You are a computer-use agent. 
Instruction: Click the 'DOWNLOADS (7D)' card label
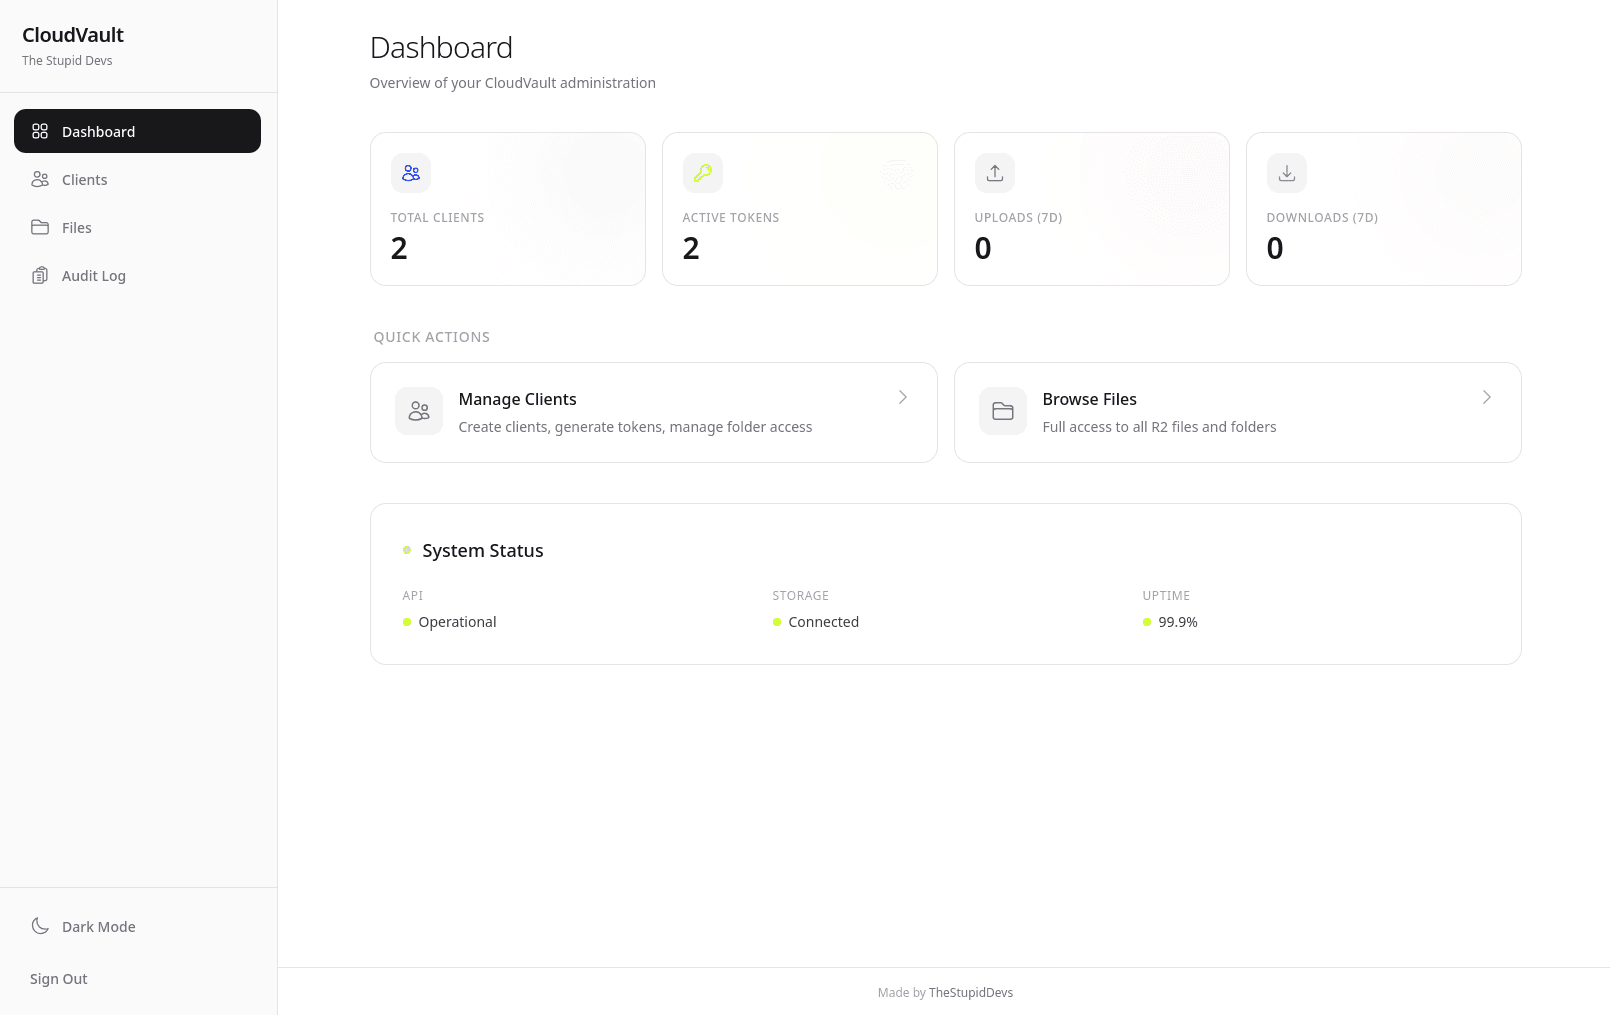[1322, 218]
